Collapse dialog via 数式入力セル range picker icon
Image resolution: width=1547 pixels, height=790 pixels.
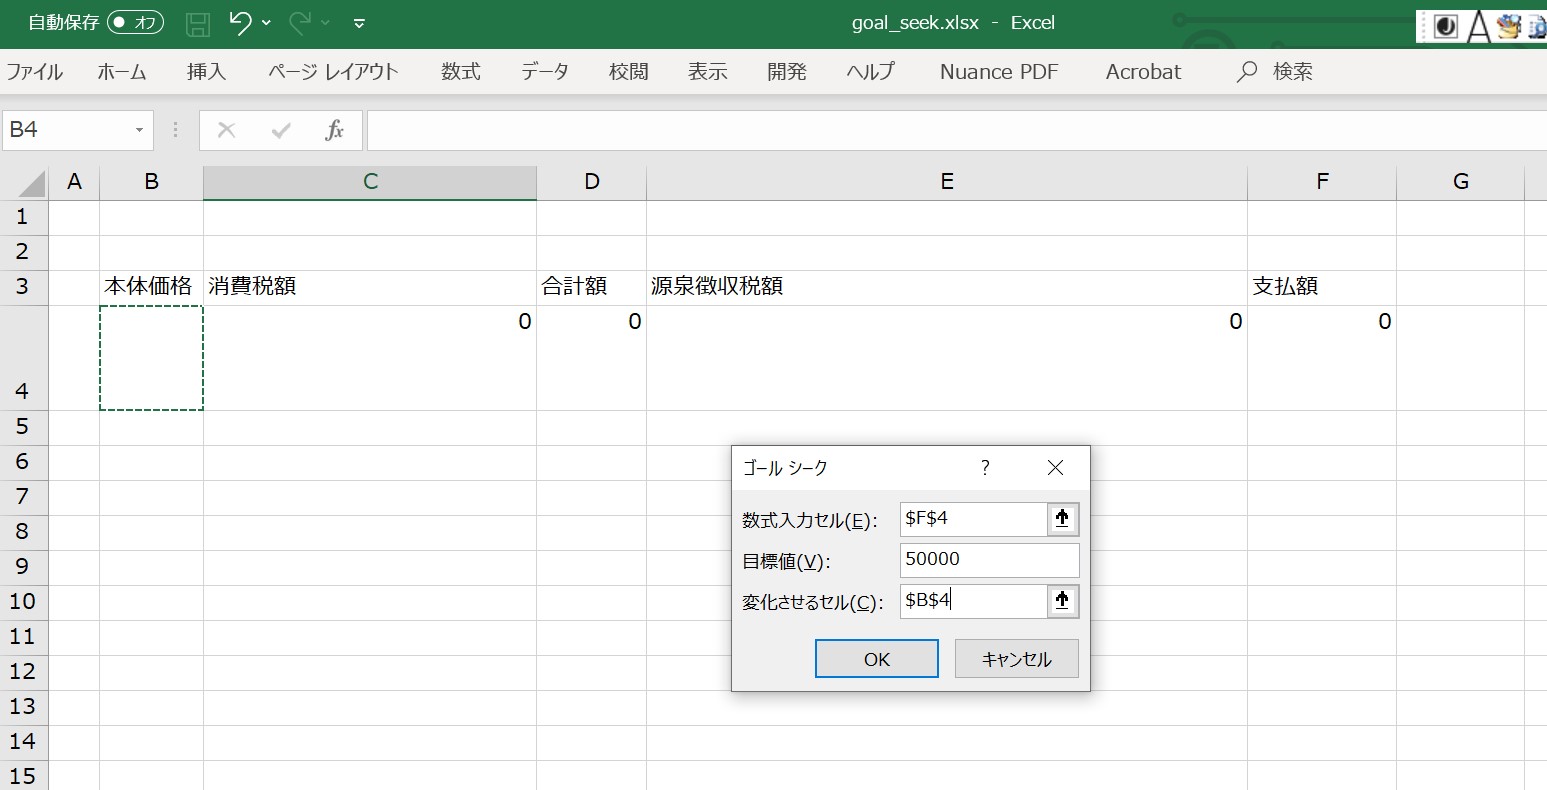pyautogui.click(x=1063, y=519)
